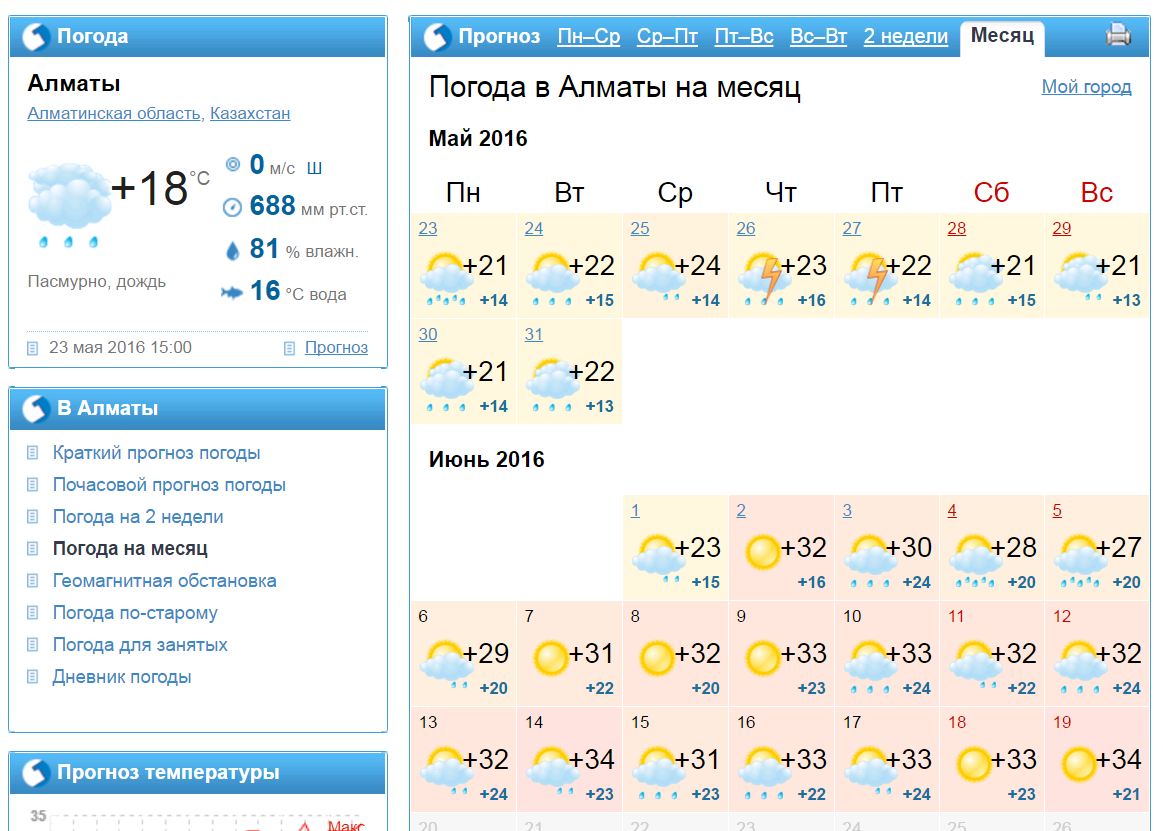Click the barometer pressure icon

point(232,207)
